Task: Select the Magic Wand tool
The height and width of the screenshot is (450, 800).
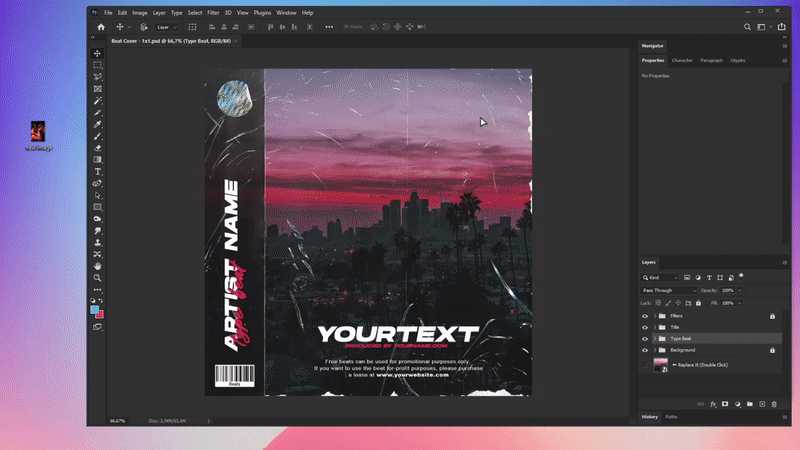Action: [97, 101]
